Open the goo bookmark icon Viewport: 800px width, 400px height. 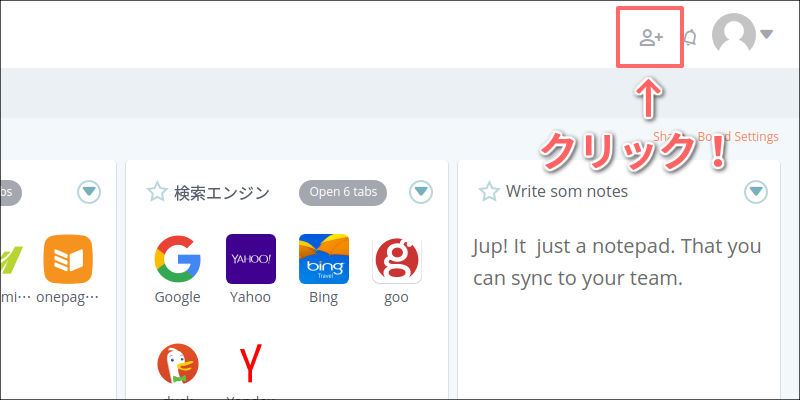396,259
